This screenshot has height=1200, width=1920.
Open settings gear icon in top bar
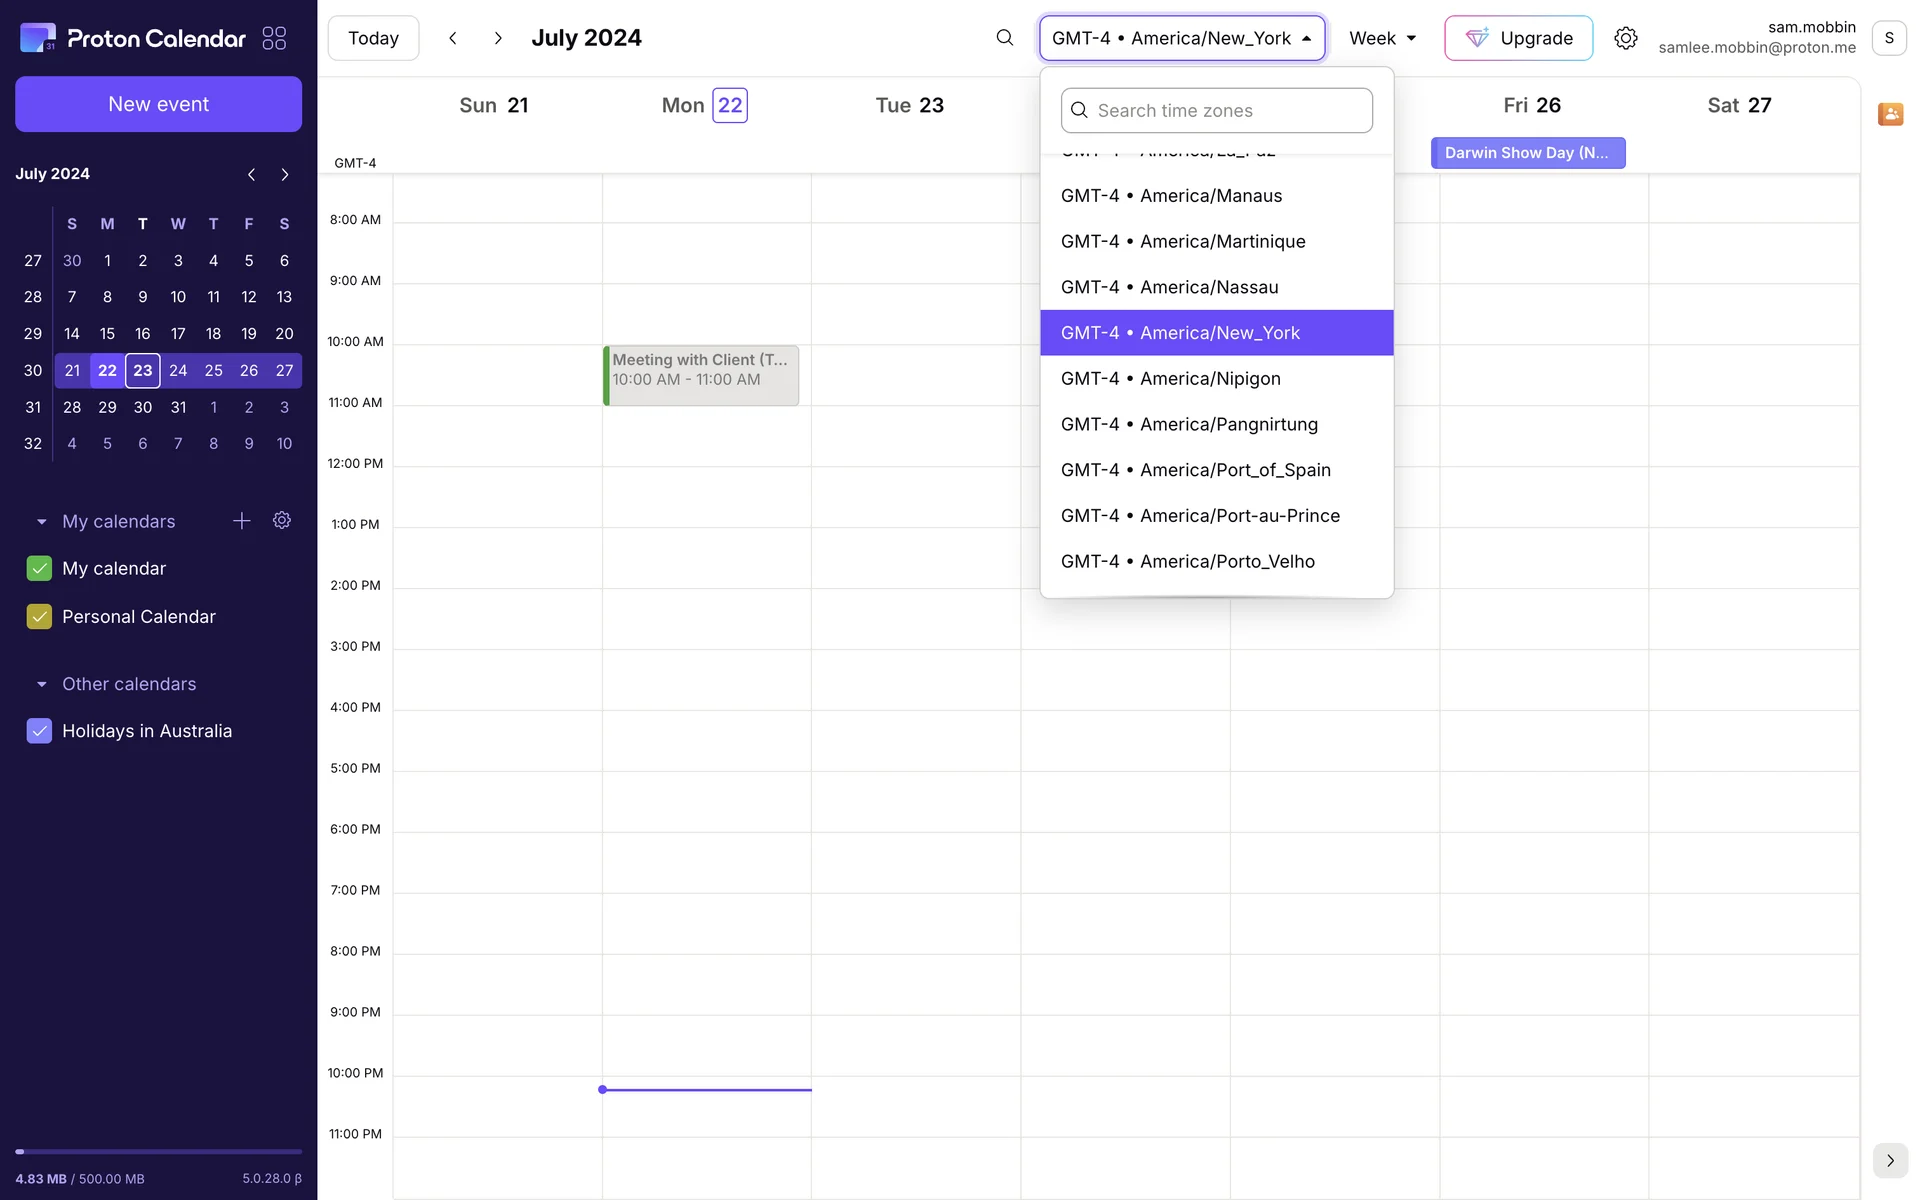pos(1625,38)
